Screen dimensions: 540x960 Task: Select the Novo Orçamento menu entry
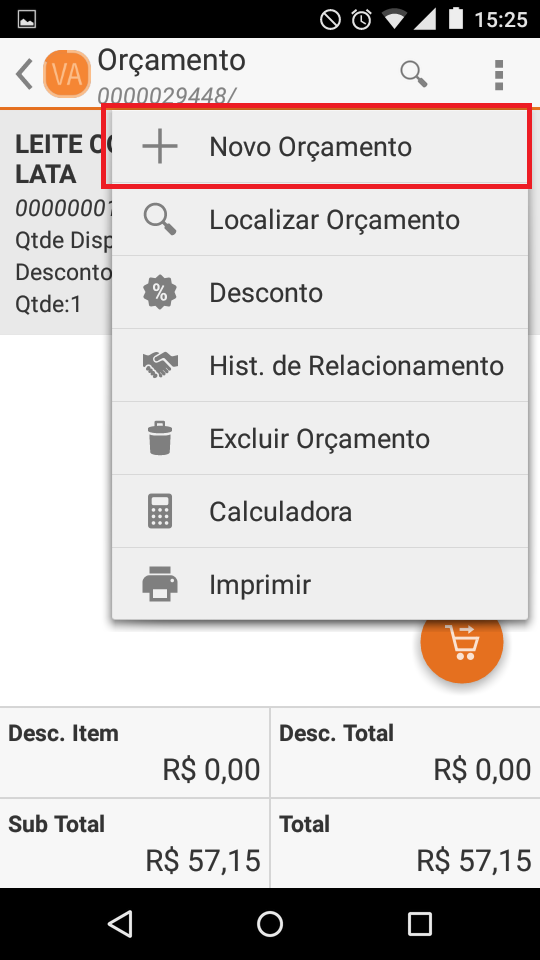pyautogui.click(x=320, y=147)
